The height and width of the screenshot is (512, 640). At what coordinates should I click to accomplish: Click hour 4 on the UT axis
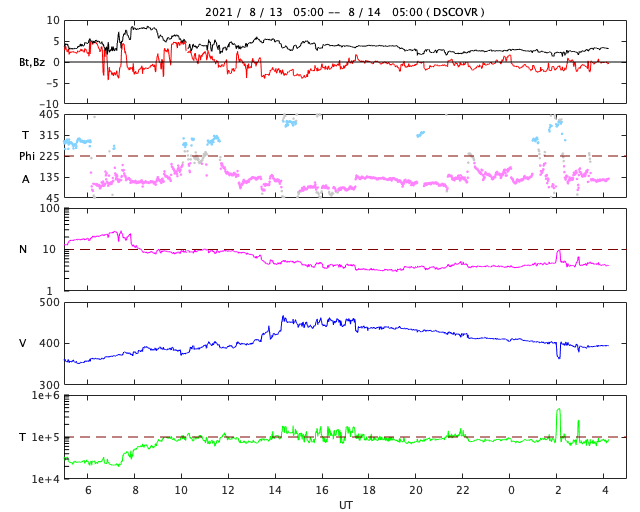(605, 490)
